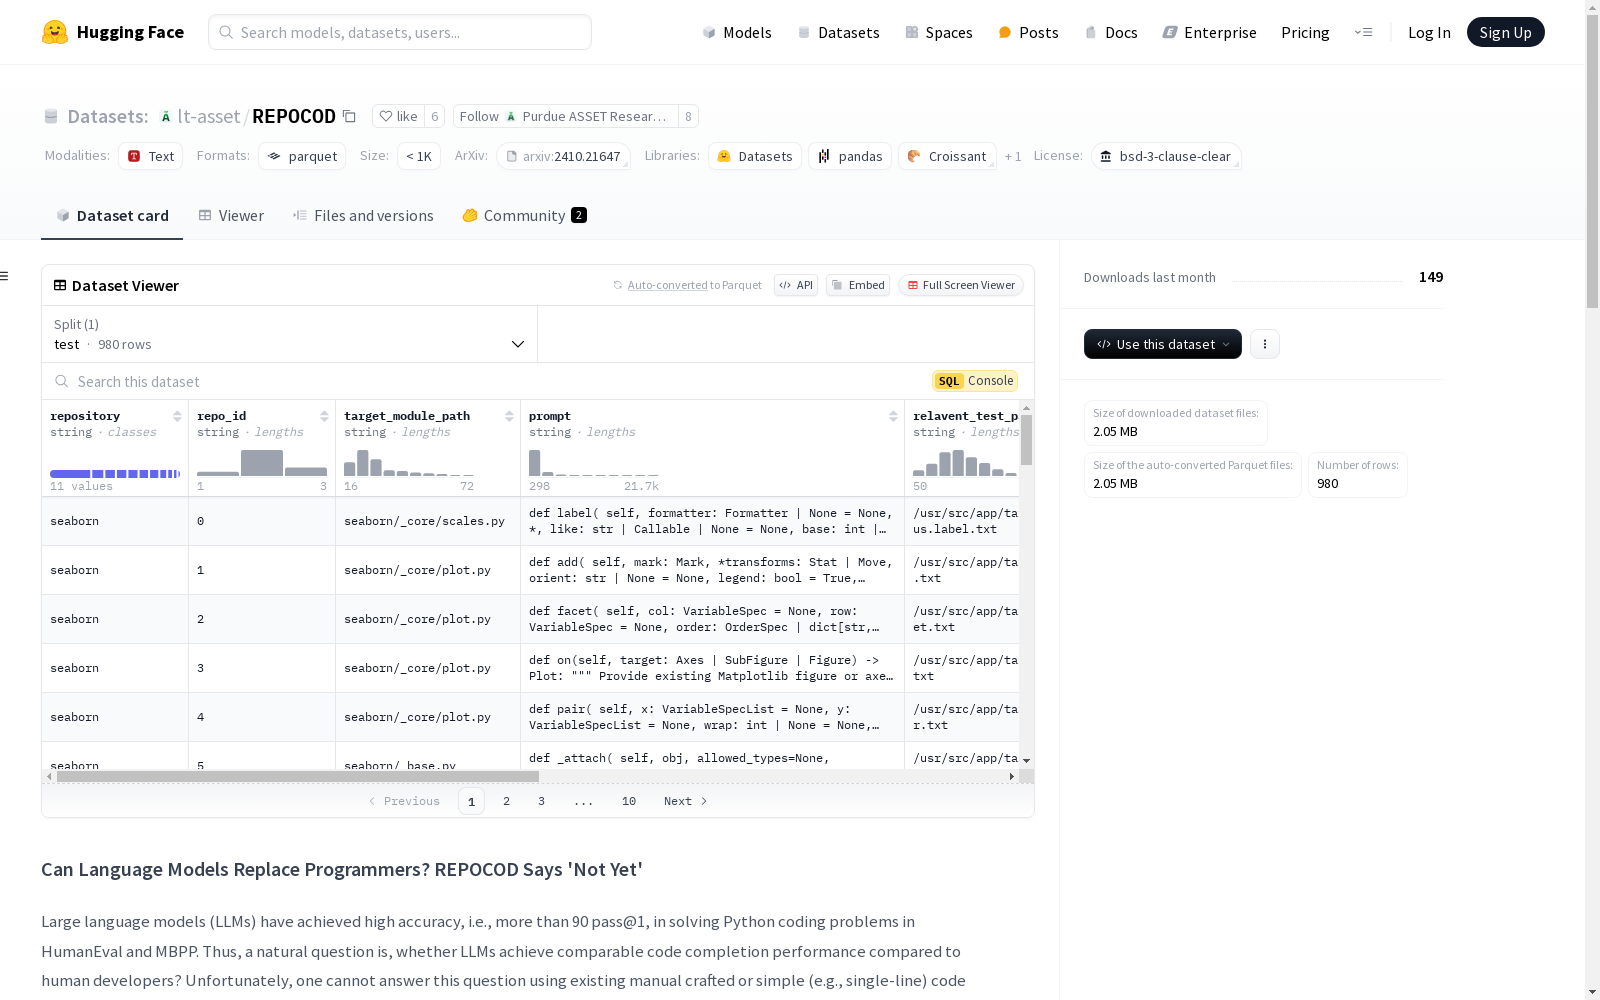
Task: Click the Hugging Face logo icon
Action: coord(55,32)
